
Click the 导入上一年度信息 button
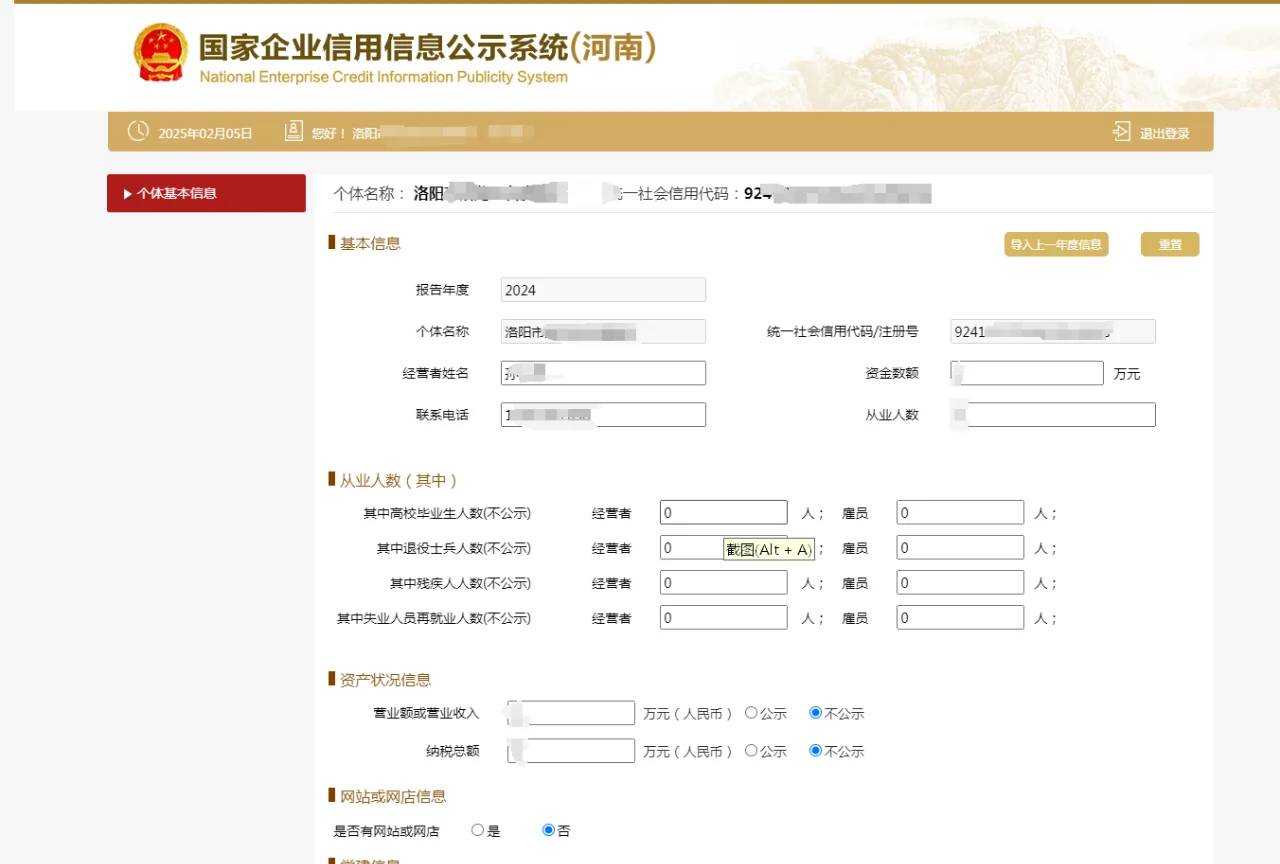tap(1056, 244)
